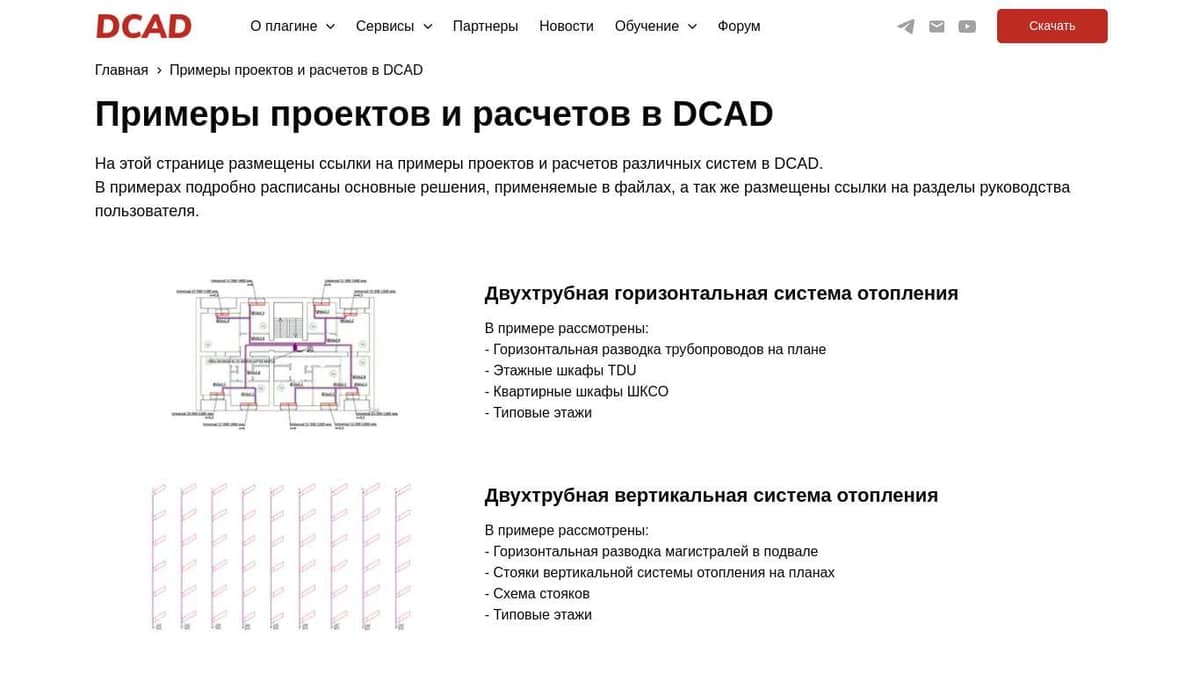Open the YouTube channel icon
The height and width of the screenshot is (675, 1200).
click(967, 26)
